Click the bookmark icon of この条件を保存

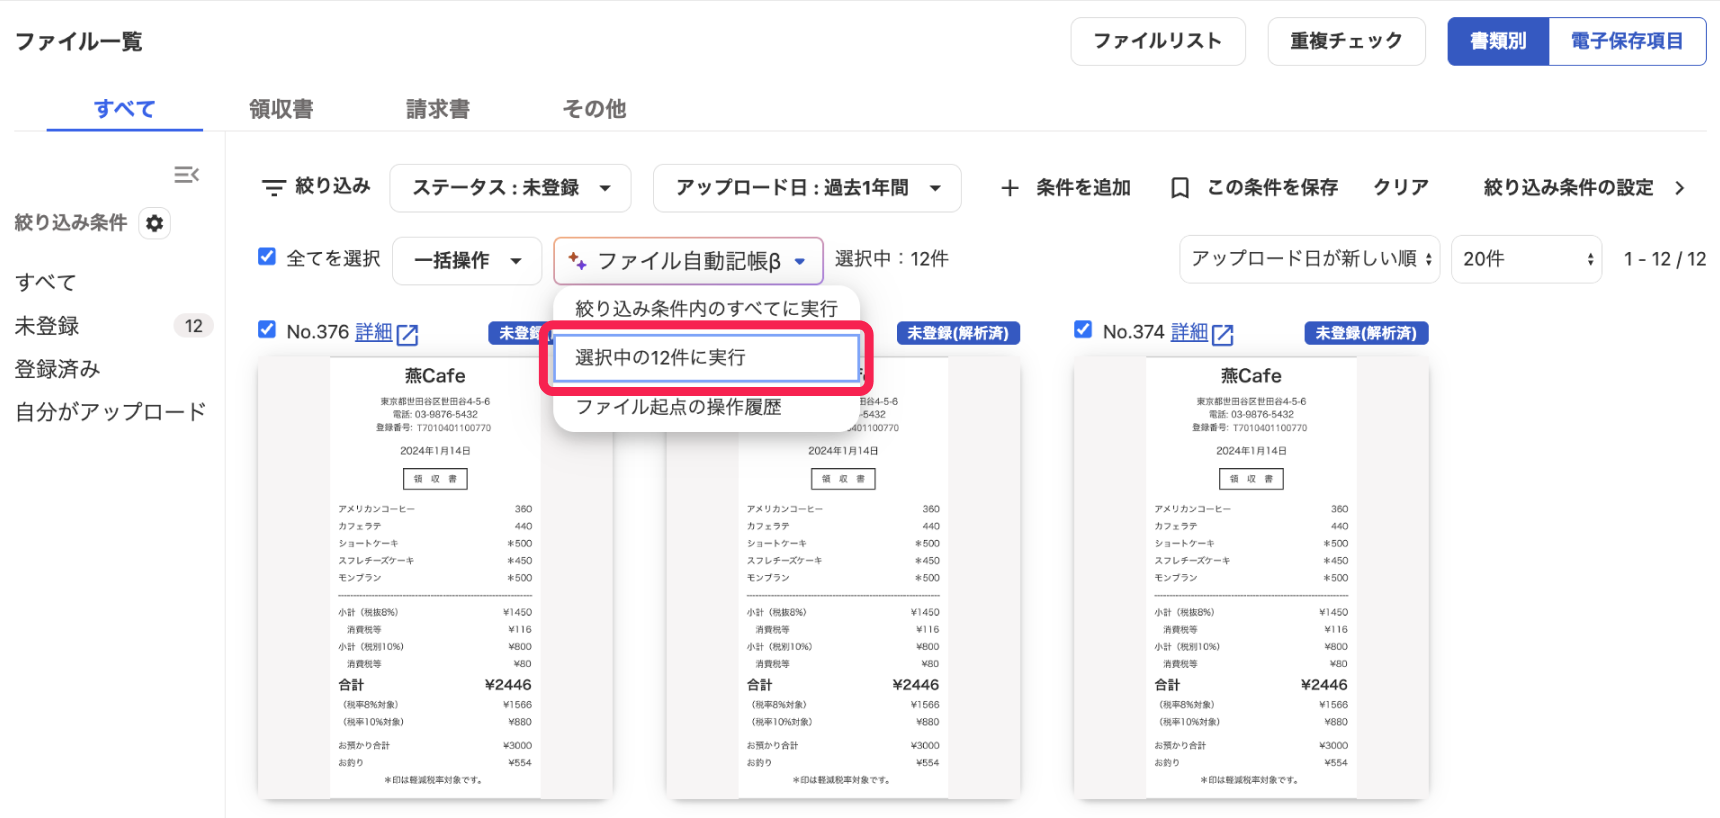1180,188
